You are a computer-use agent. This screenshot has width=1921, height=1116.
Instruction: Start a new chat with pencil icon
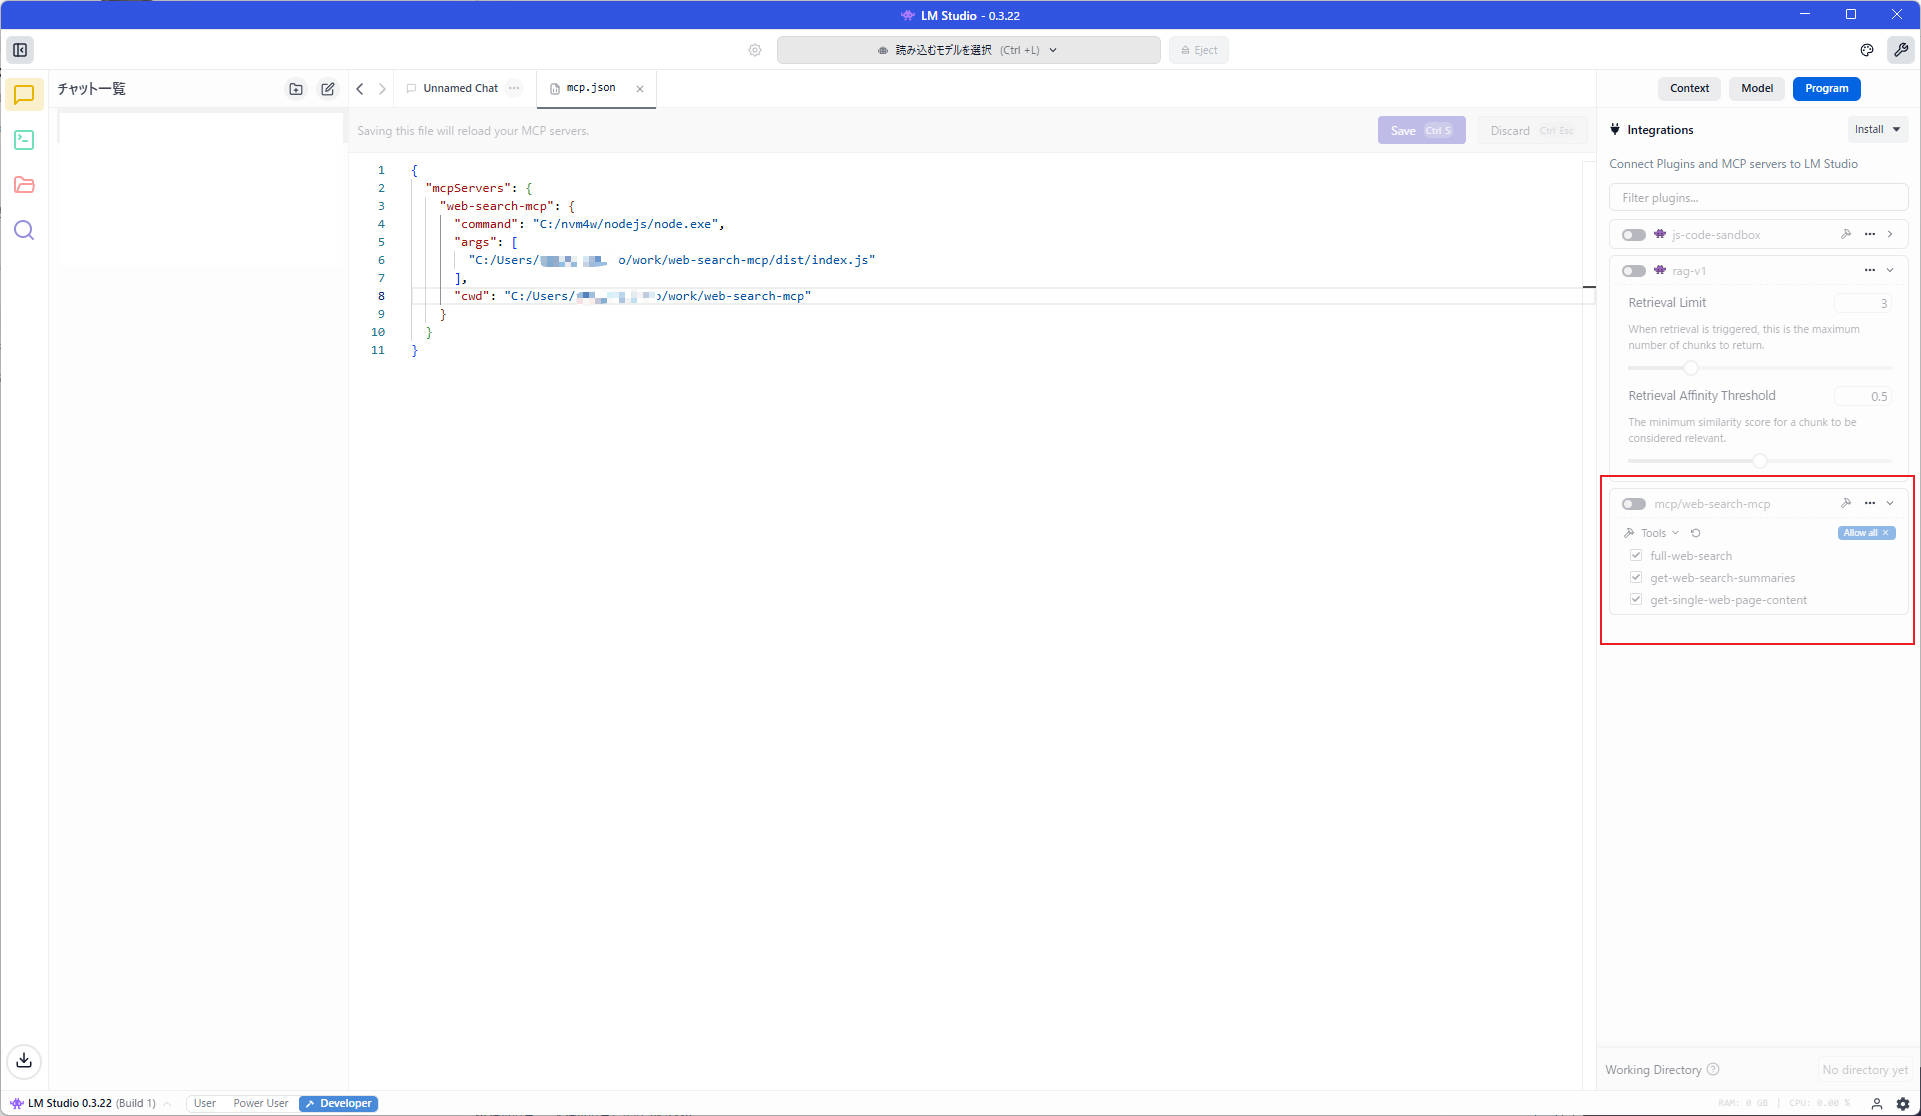(328, 89)
